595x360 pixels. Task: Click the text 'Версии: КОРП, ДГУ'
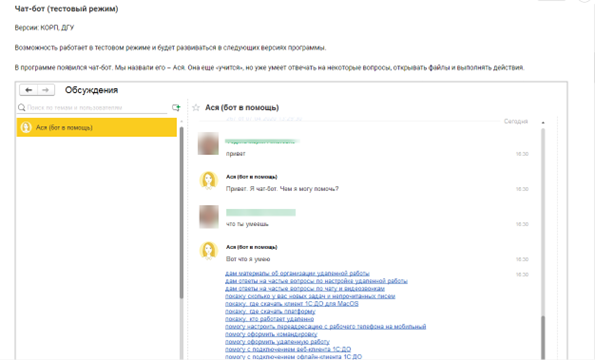pyautogui.click(x=44, y=28)
